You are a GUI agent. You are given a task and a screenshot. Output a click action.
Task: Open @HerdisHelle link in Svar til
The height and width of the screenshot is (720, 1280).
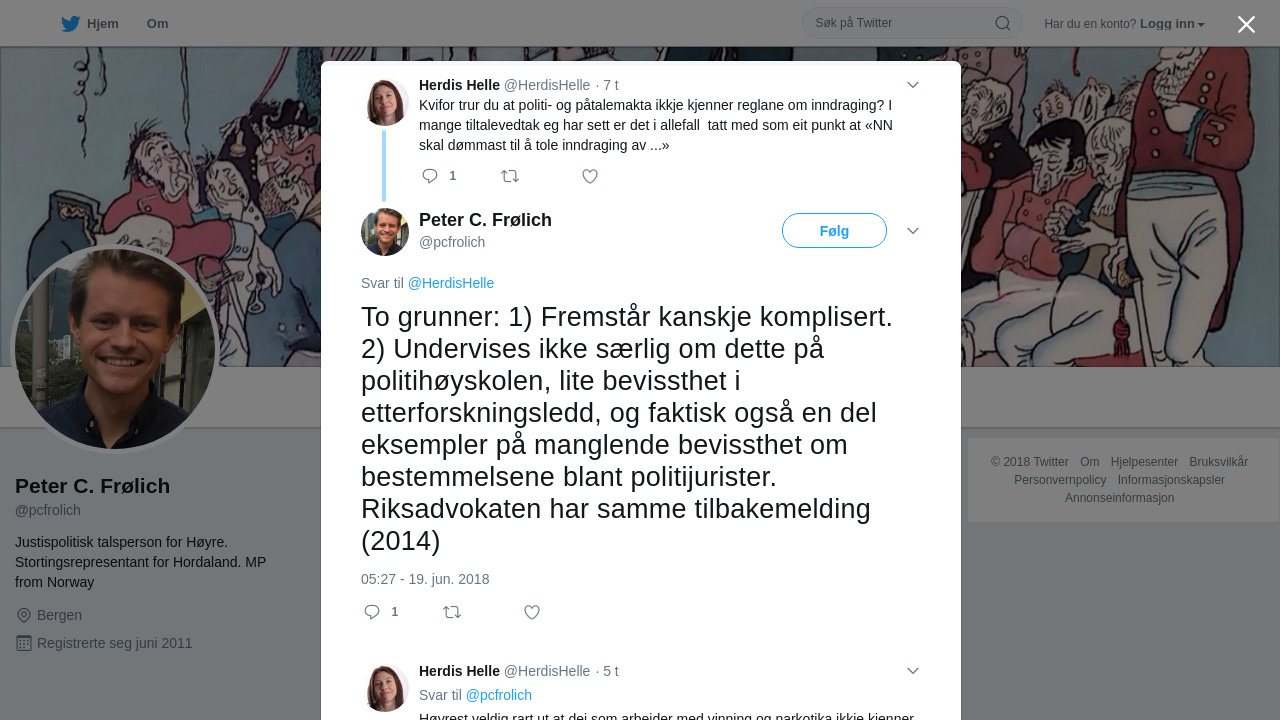pyautogui.click(x=451, y=283)
